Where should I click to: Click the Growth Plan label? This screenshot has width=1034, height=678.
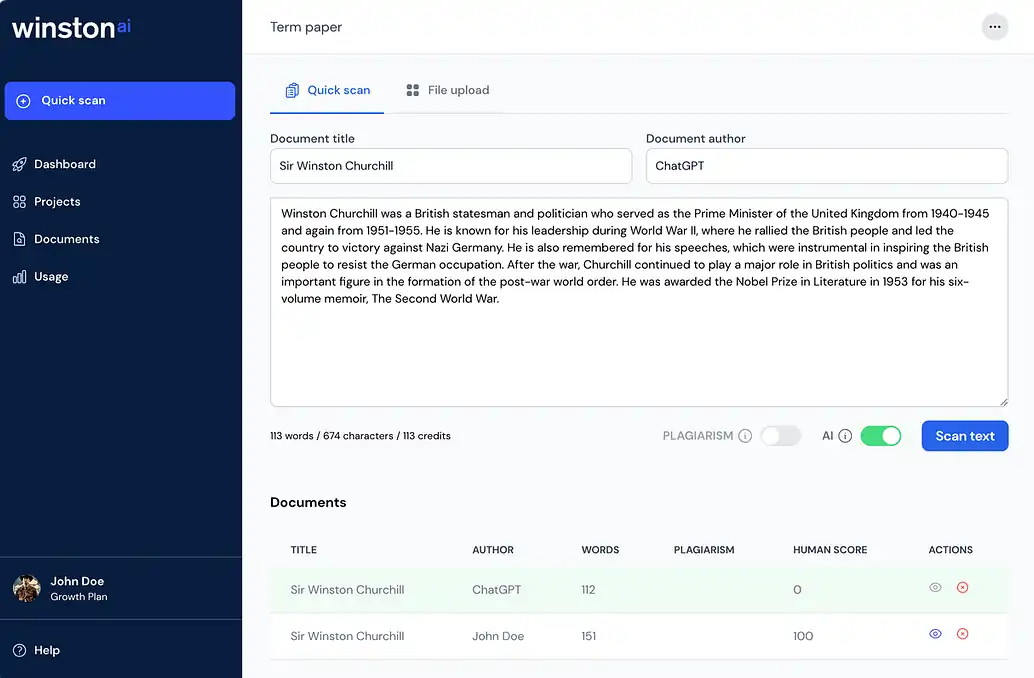click(79, 597)
